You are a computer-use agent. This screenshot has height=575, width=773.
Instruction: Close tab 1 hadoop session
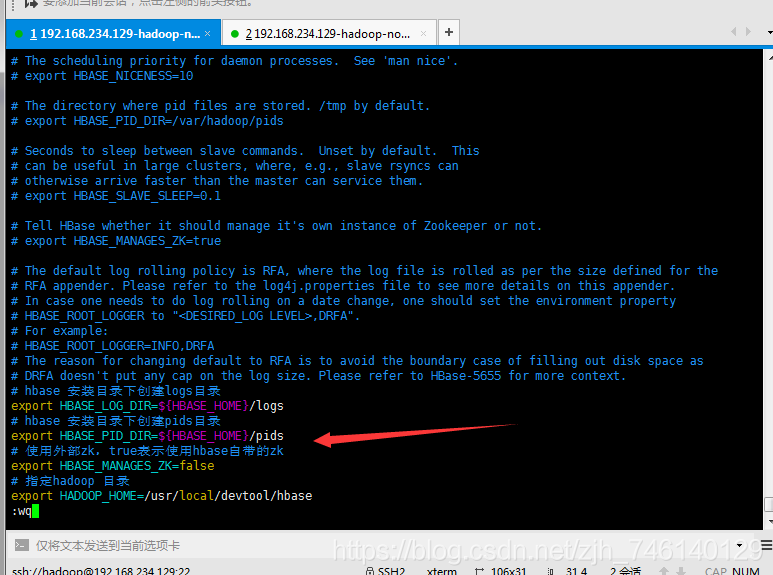click(208, 34)
